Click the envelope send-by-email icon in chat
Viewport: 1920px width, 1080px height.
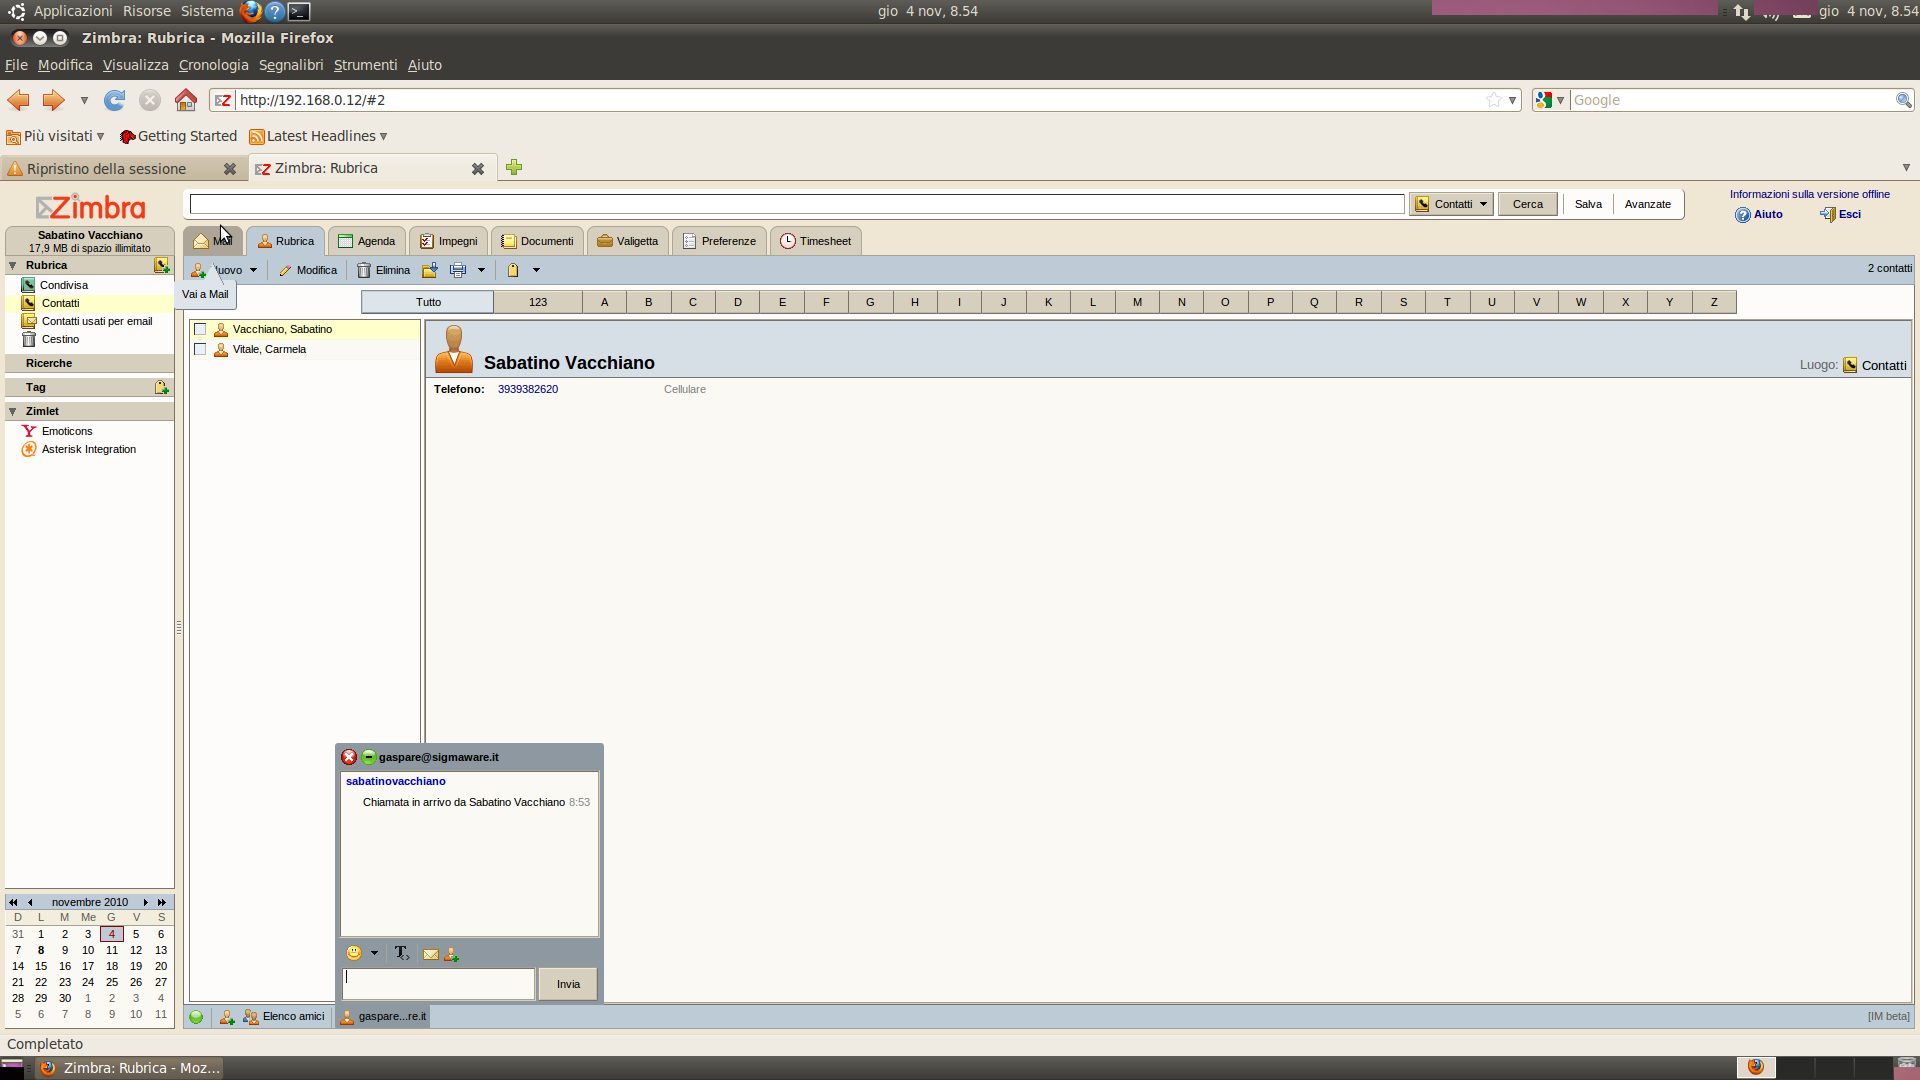point(431,954)
